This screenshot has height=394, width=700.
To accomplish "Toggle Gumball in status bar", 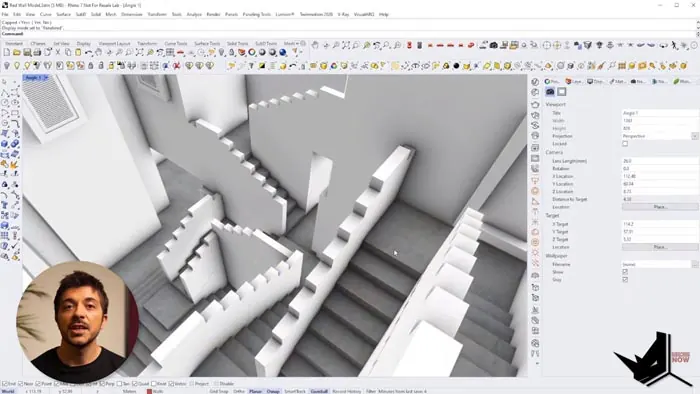I will (x=319, y=391).
